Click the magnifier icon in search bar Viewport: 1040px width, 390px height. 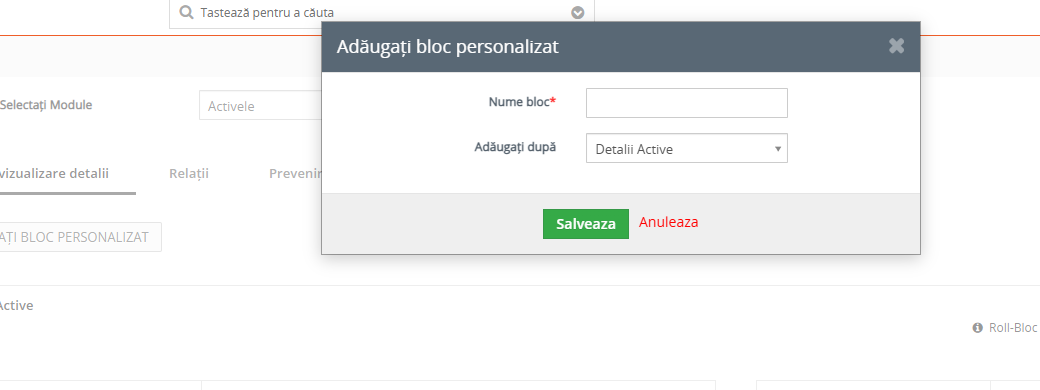tap(187, 12)
